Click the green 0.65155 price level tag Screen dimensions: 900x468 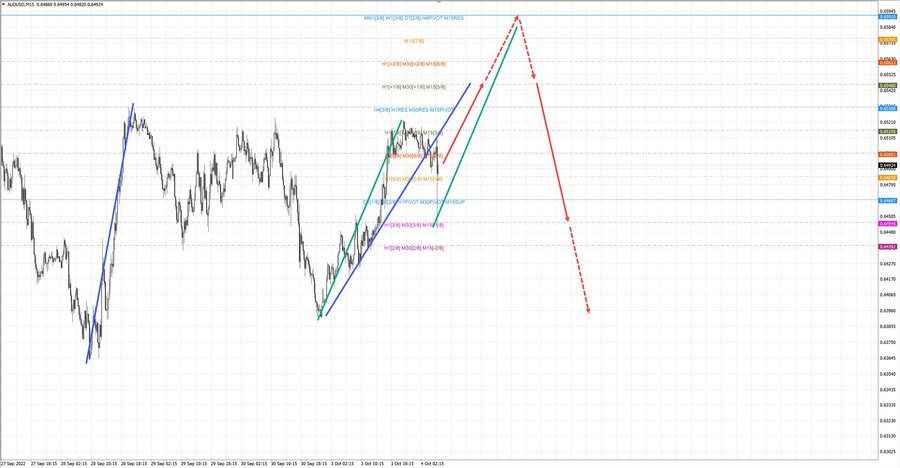pos(888,131)
